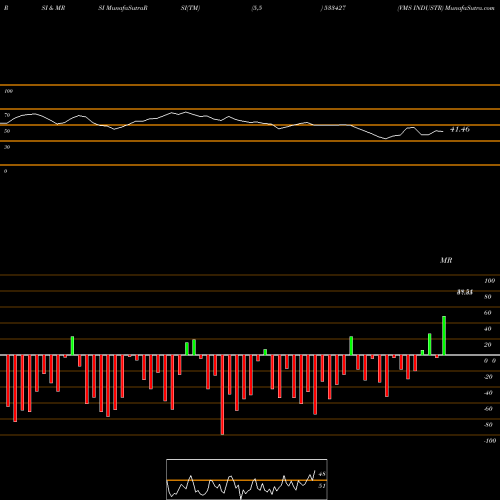This screenshot has width=500, height=500.
Task: Click the MR axis label '-40'
Action: click(x=488, y=393)
